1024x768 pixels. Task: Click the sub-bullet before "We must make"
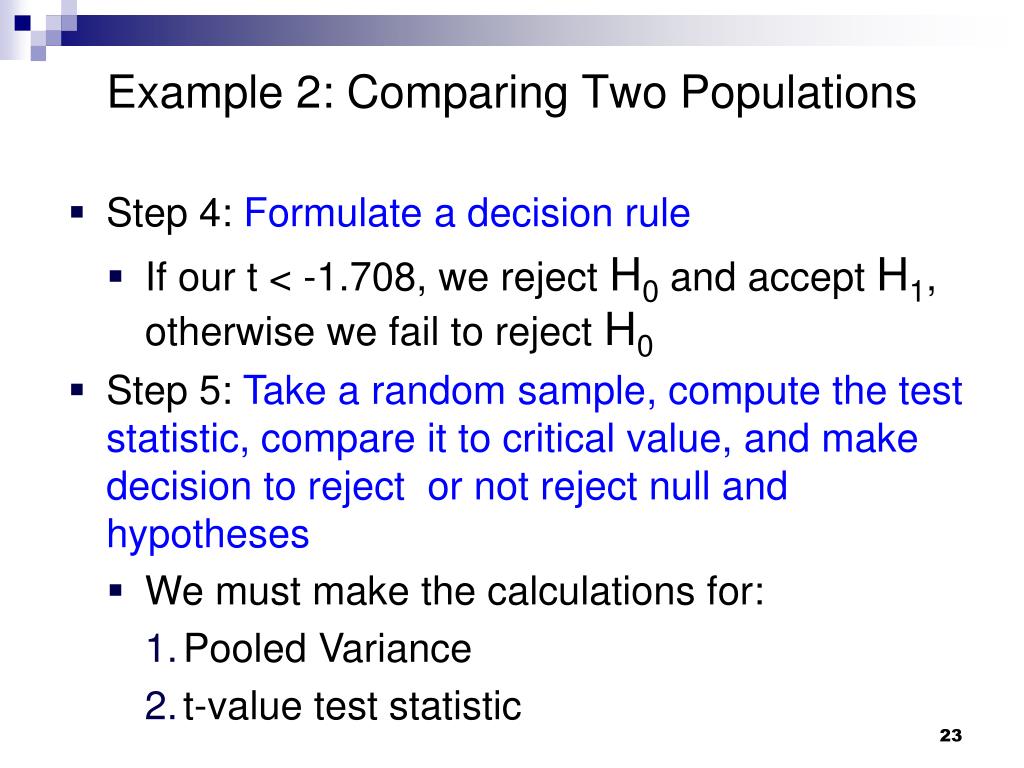tap(116, 591)
